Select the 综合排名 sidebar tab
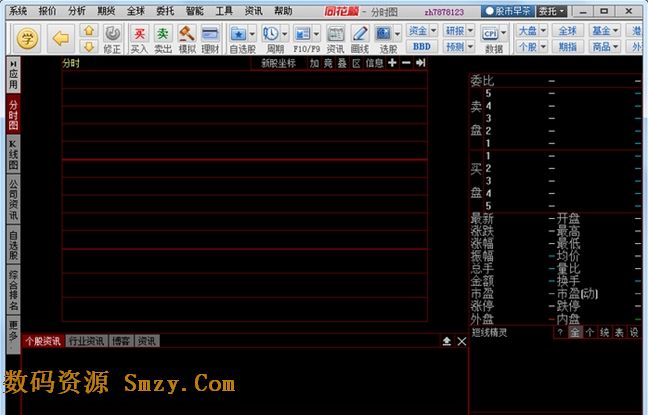This screenshot has height=415, width=648. pyautogui.click(x=13, y=290)
